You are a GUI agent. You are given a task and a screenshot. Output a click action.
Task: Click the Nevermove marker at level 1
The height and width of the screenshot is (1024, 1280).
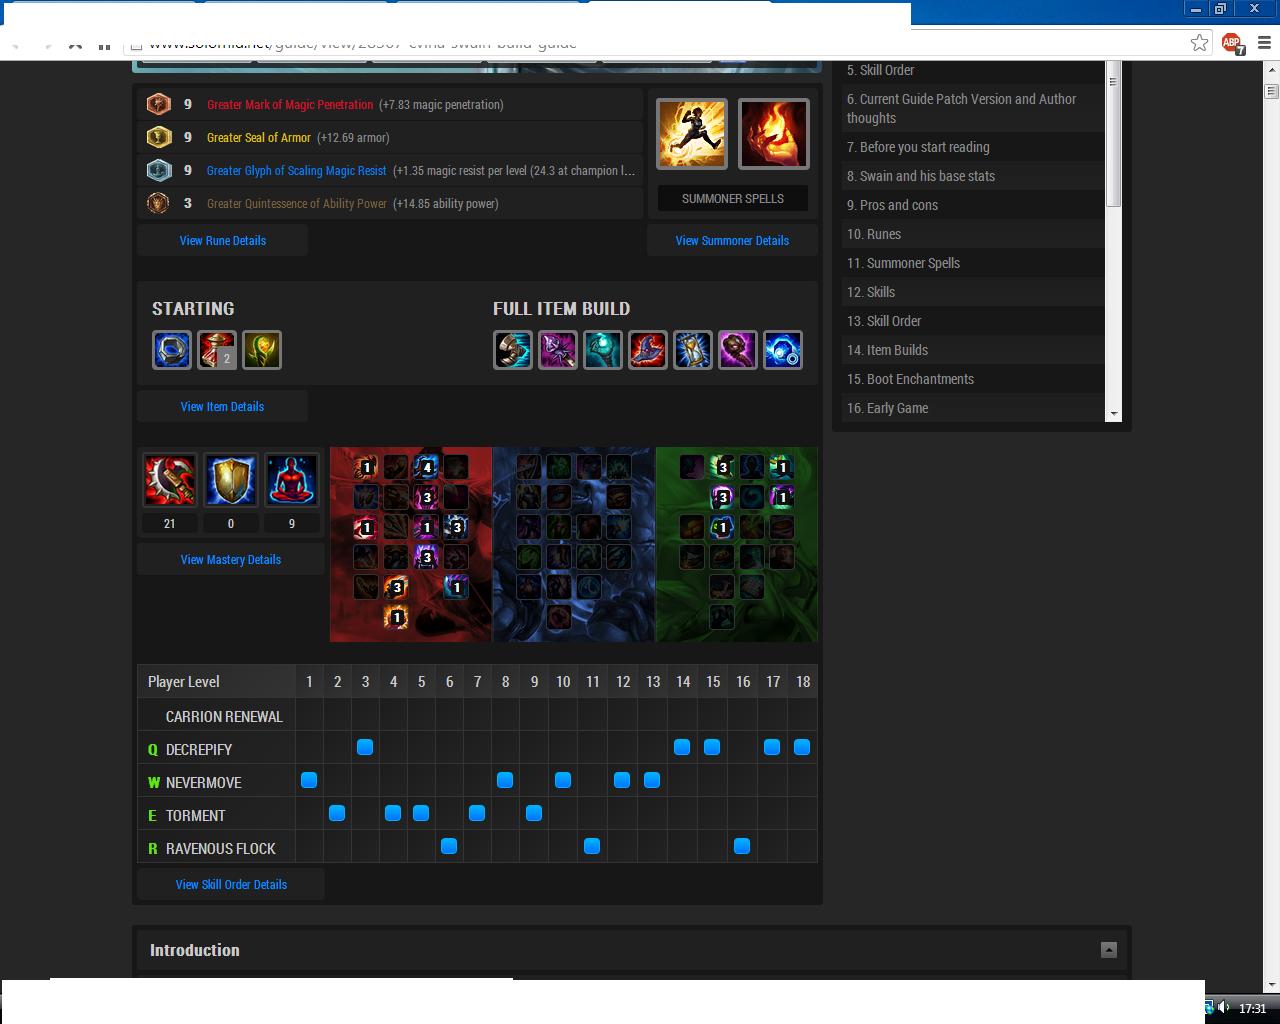(309, 780)
